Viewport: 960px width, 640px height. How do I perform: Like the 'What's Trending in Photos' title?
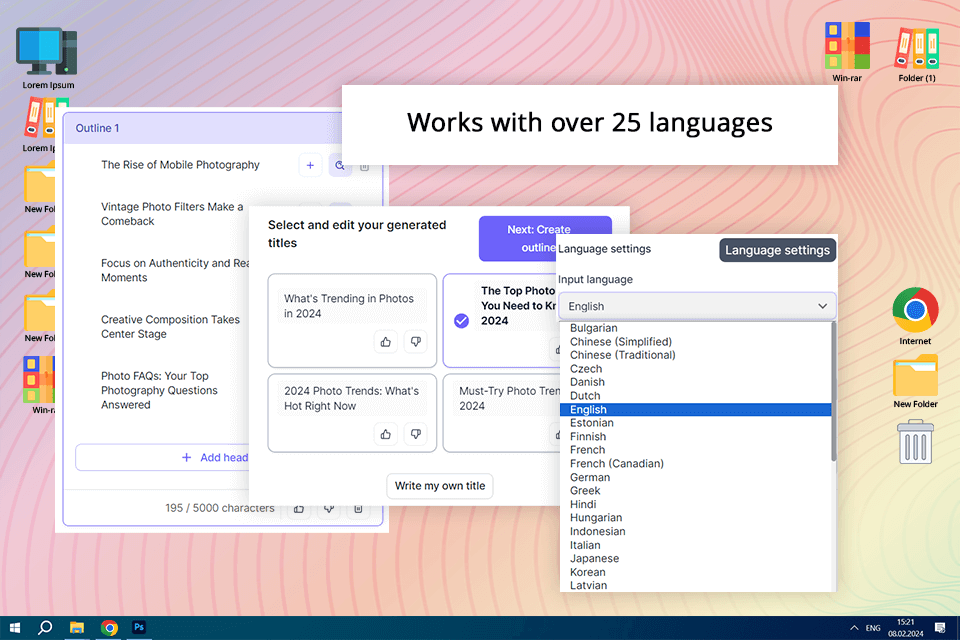point(386,342)
